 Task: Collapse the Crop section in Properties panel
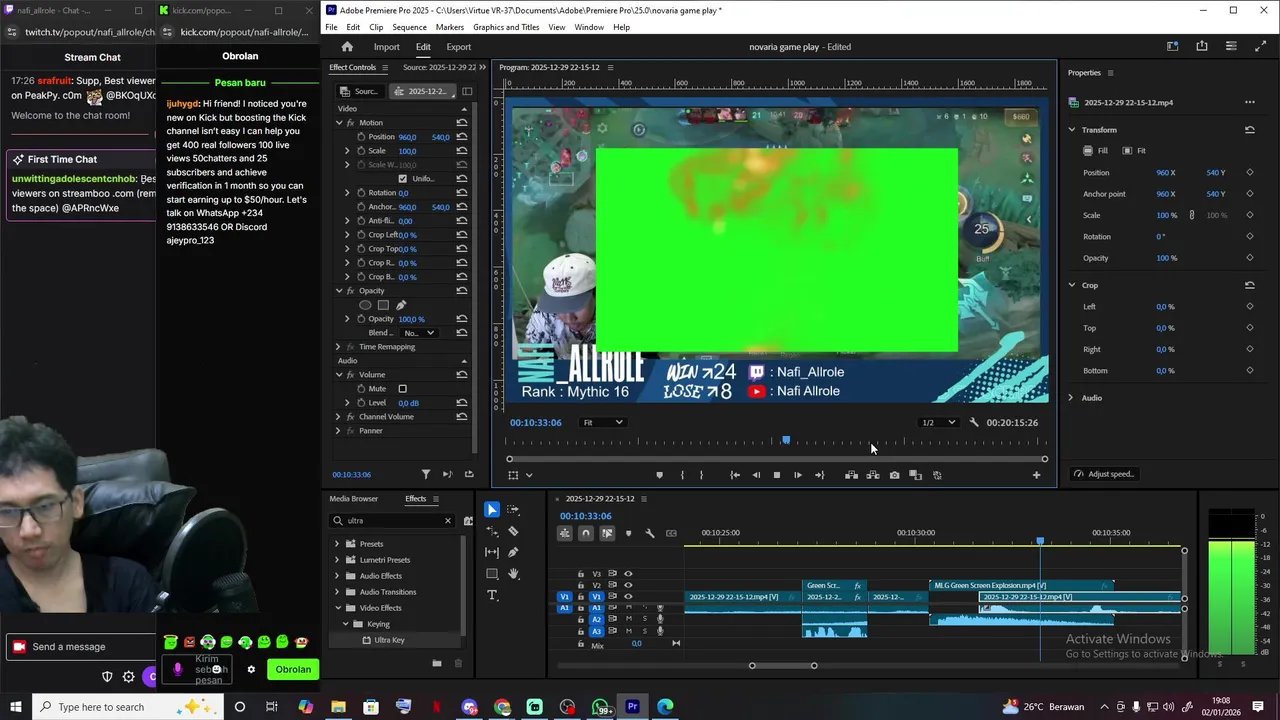(1071, 285)
